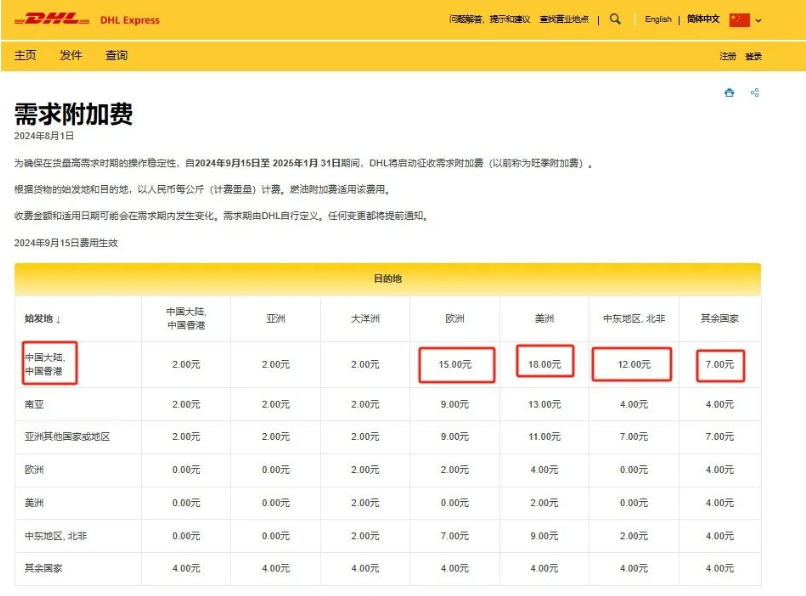Click the paragraph starting 为确保在货量高需求时期
Viewport: 806px width, 596px height.
tap(303, 163)
